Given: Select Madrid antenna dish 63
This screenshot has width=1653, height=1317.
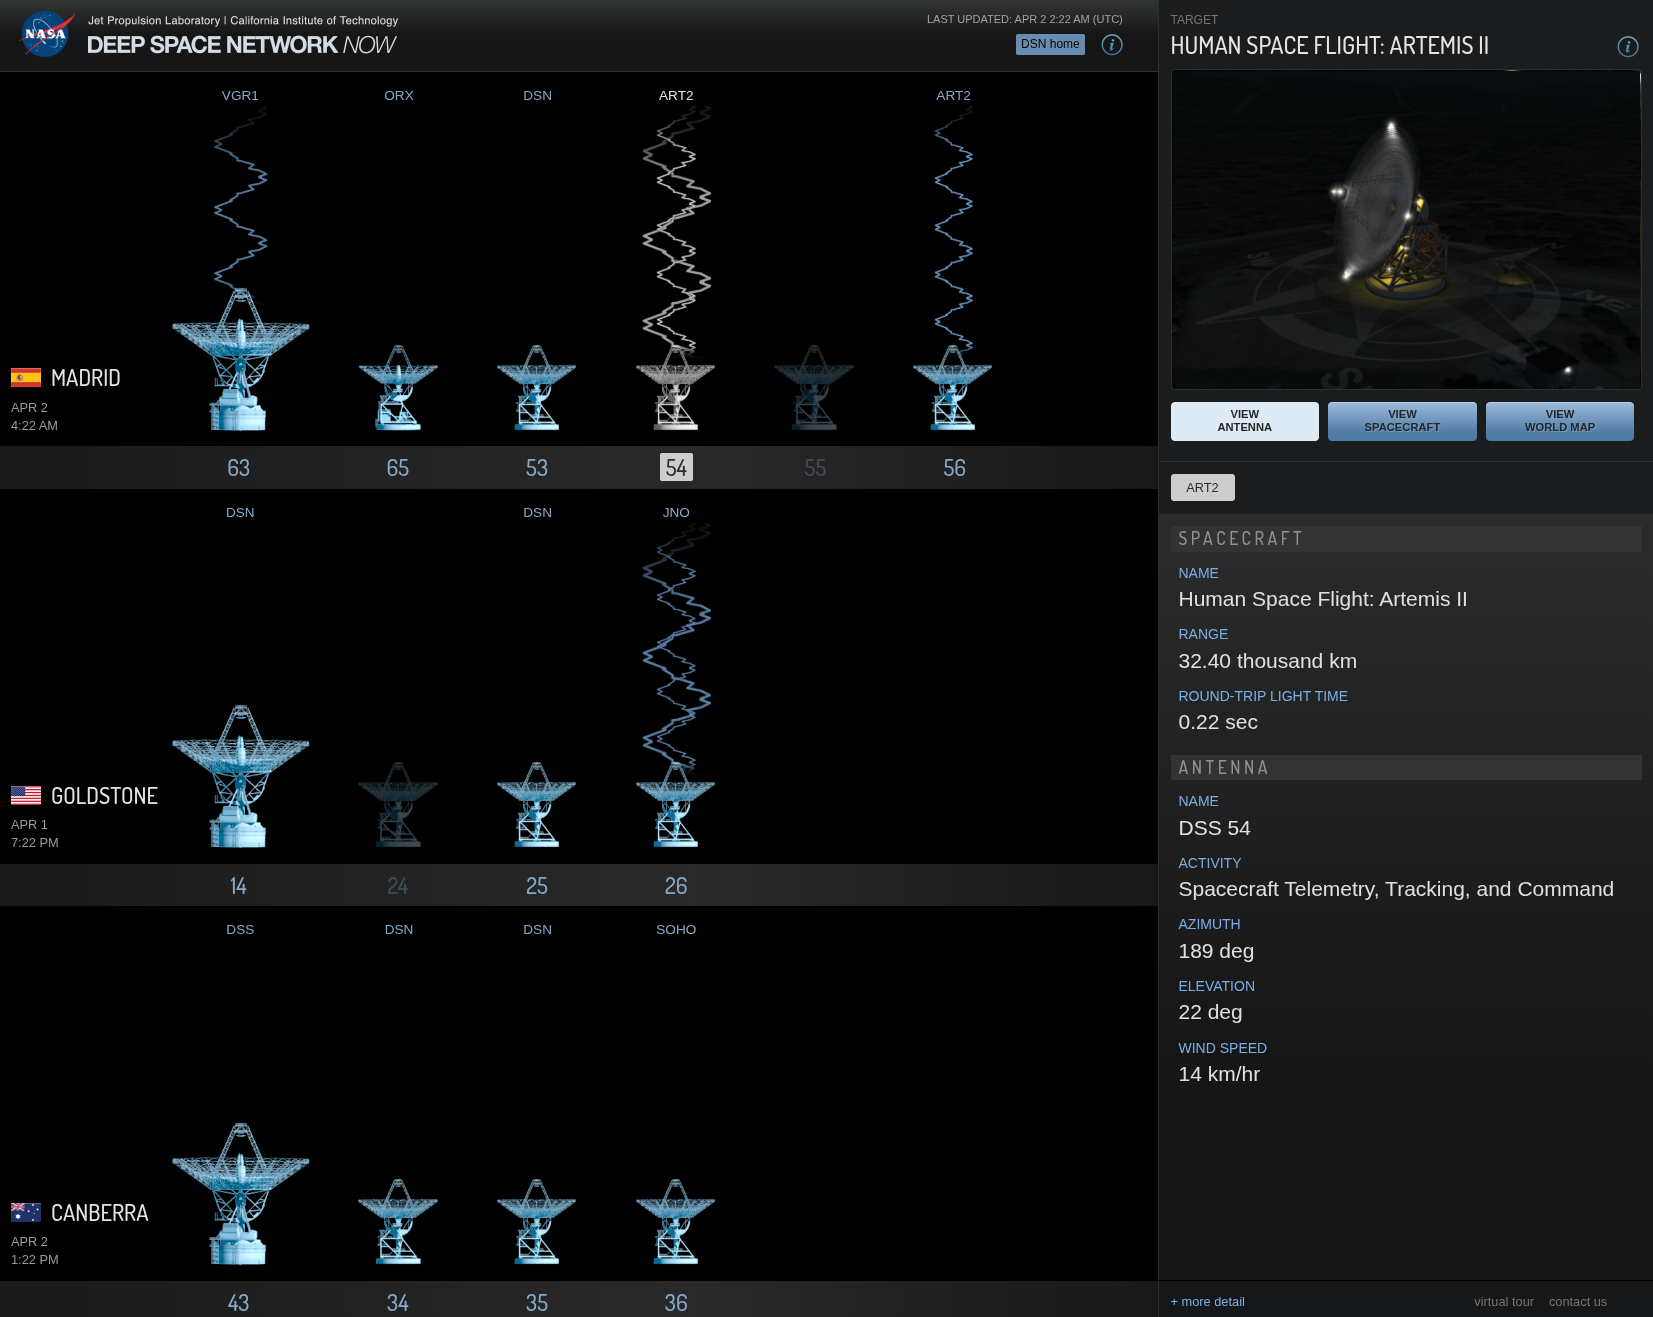Looking at the screenshot, I should pos(240,362).
